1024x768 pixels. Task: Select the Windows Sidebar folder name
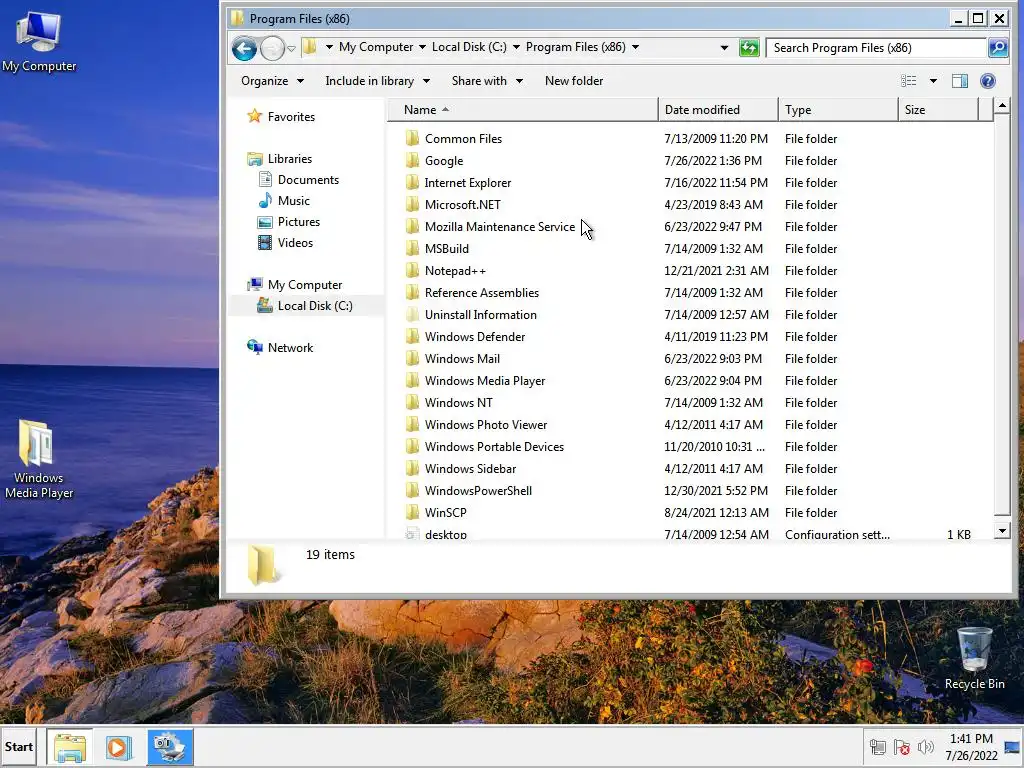pos(470,469)
